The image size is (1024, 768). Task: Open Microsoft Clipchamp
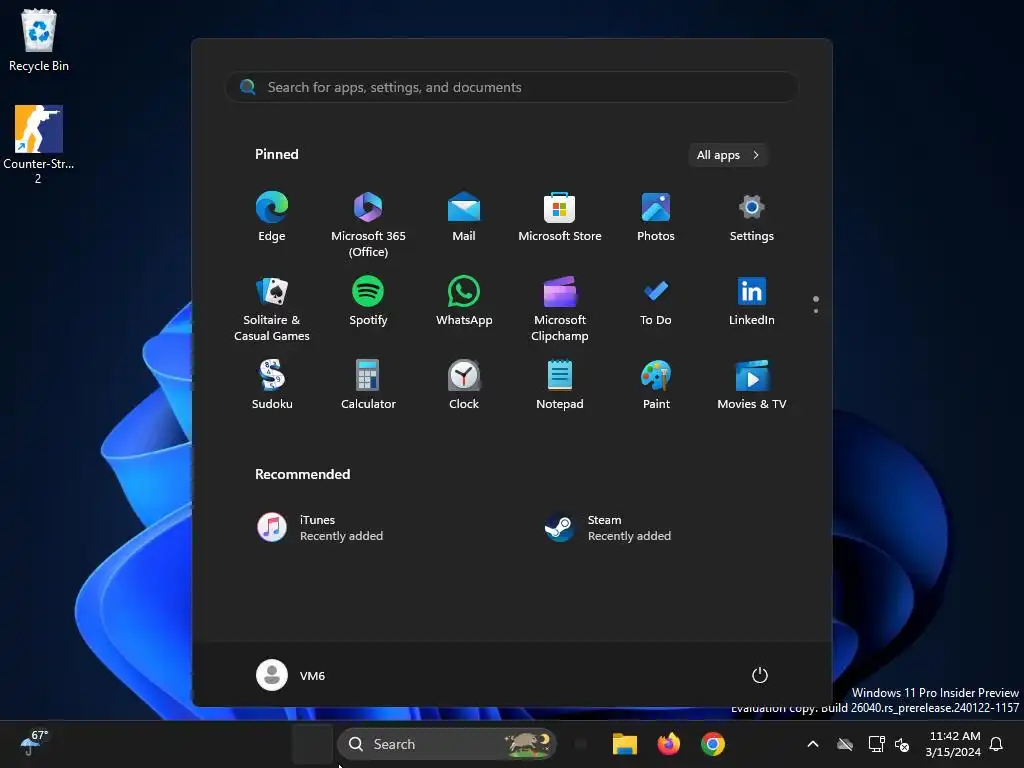click(x=560, y=309)
